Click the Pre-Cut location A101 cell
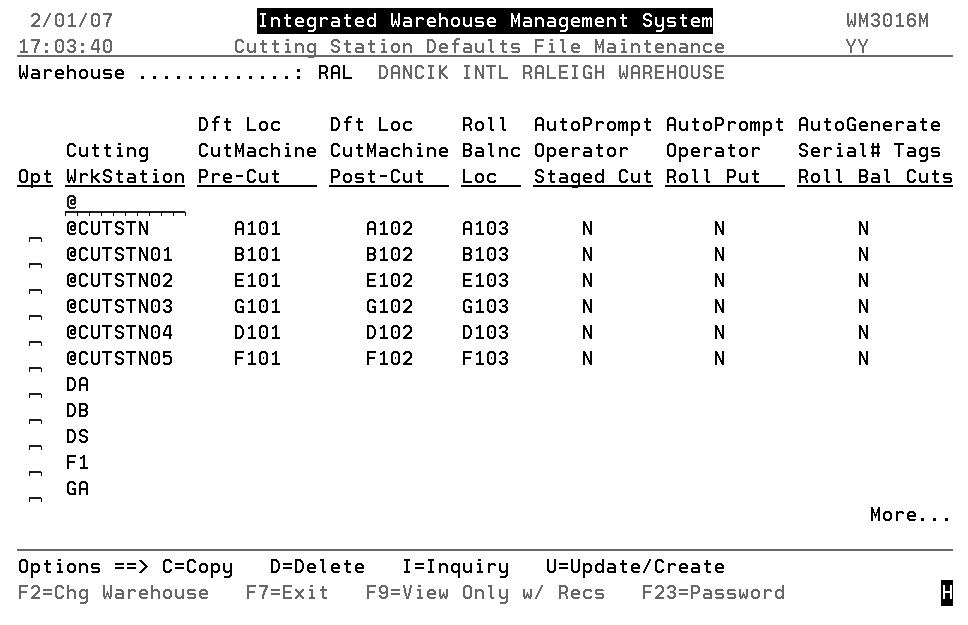 coord(257,229)
